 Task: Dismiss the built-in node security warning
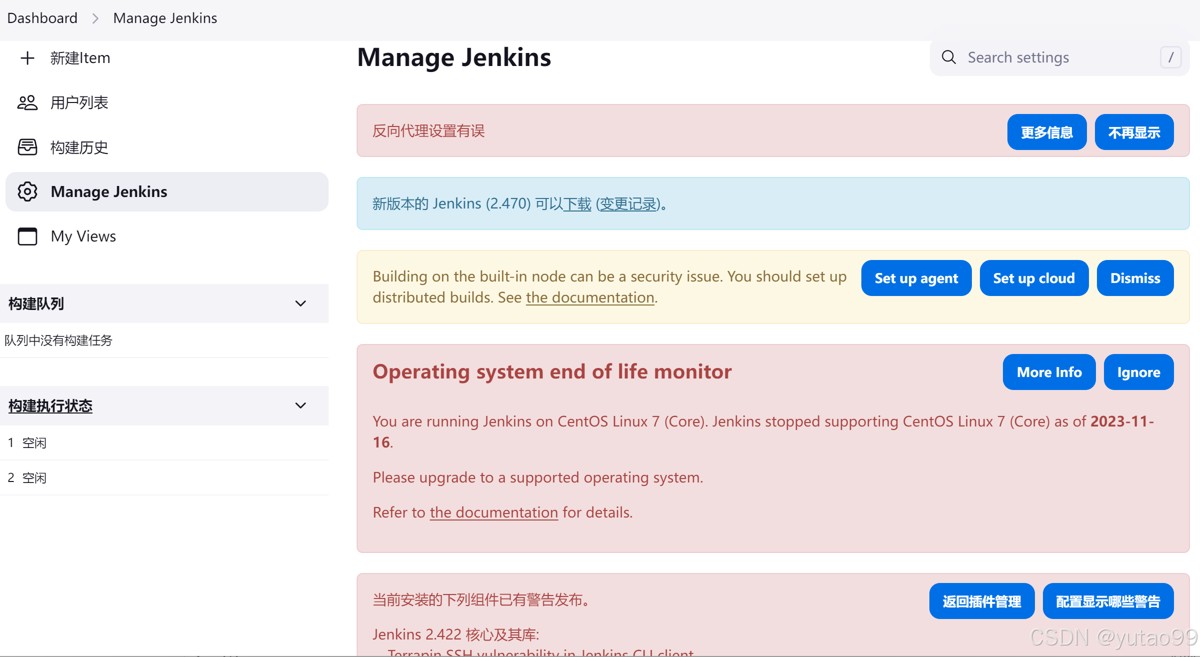(1135, 278)
